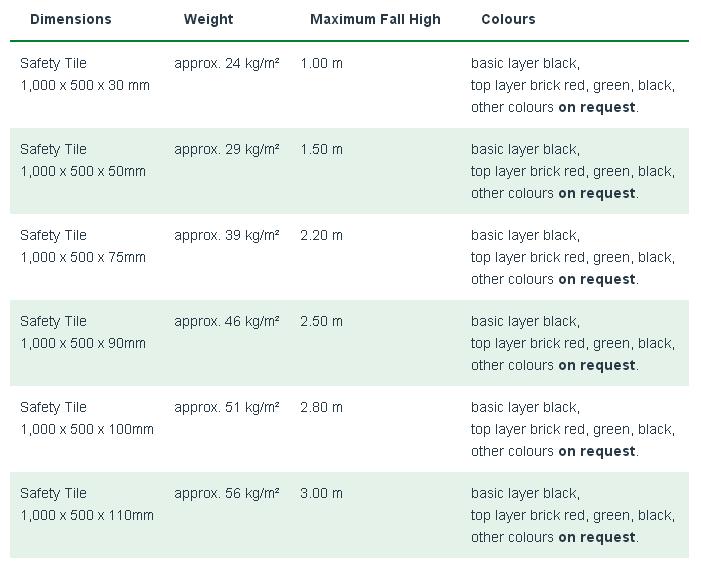
Task: Click 'on request' in the 30 mm tile row
Action: (596, 107)
